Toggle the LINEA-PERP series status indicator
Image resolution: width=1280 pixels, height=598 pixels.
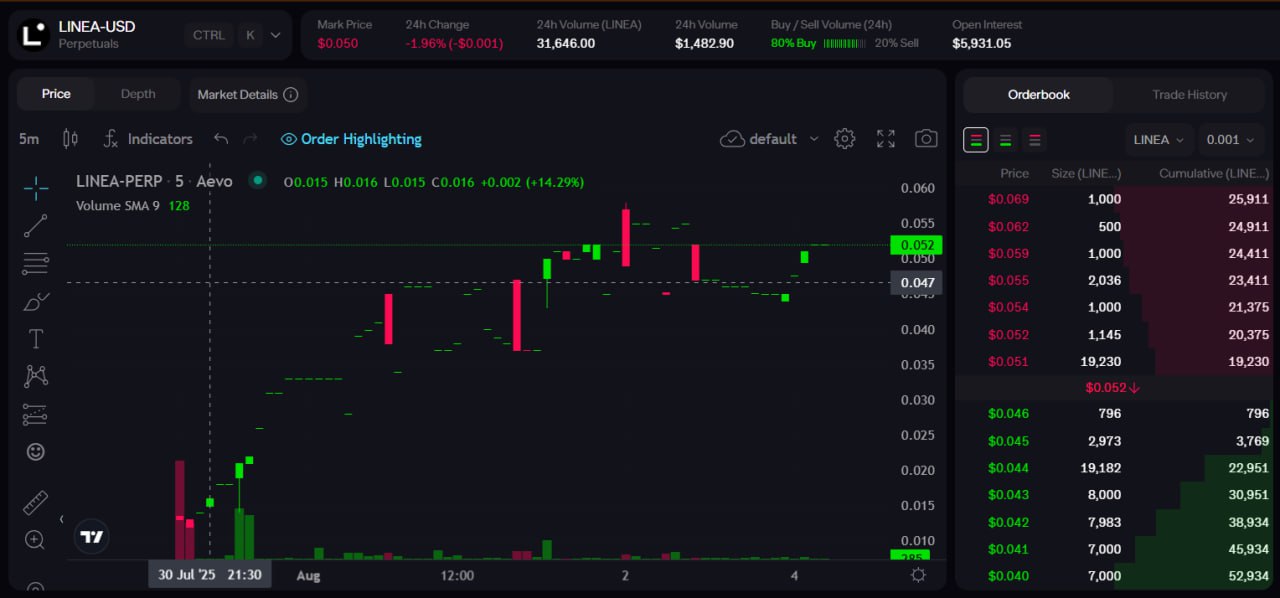tap(258, 181)
